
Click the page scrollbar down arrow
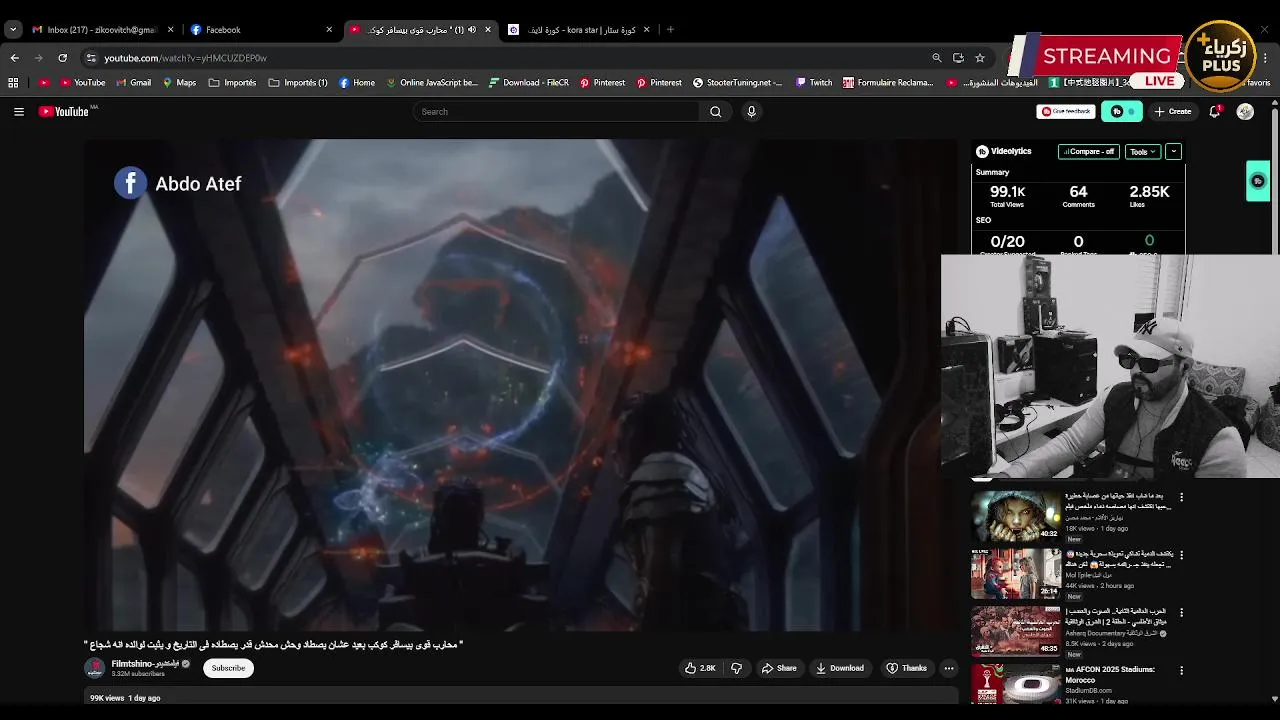pyautogui.click(x=1274, y=699)
